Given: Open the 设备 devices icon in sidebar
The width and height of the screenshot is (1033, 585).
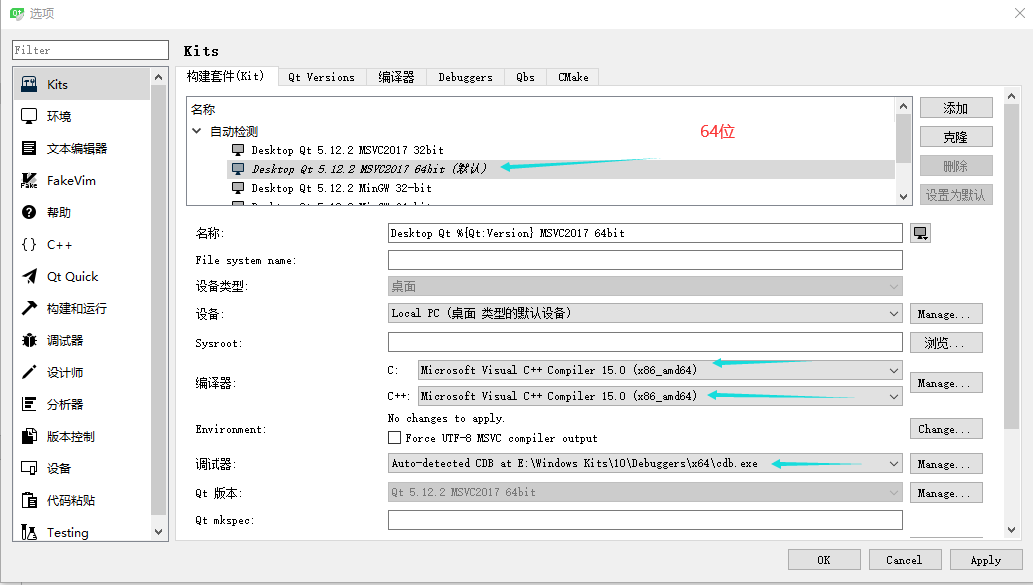Looking at the screenshot, I should point(29,468).
